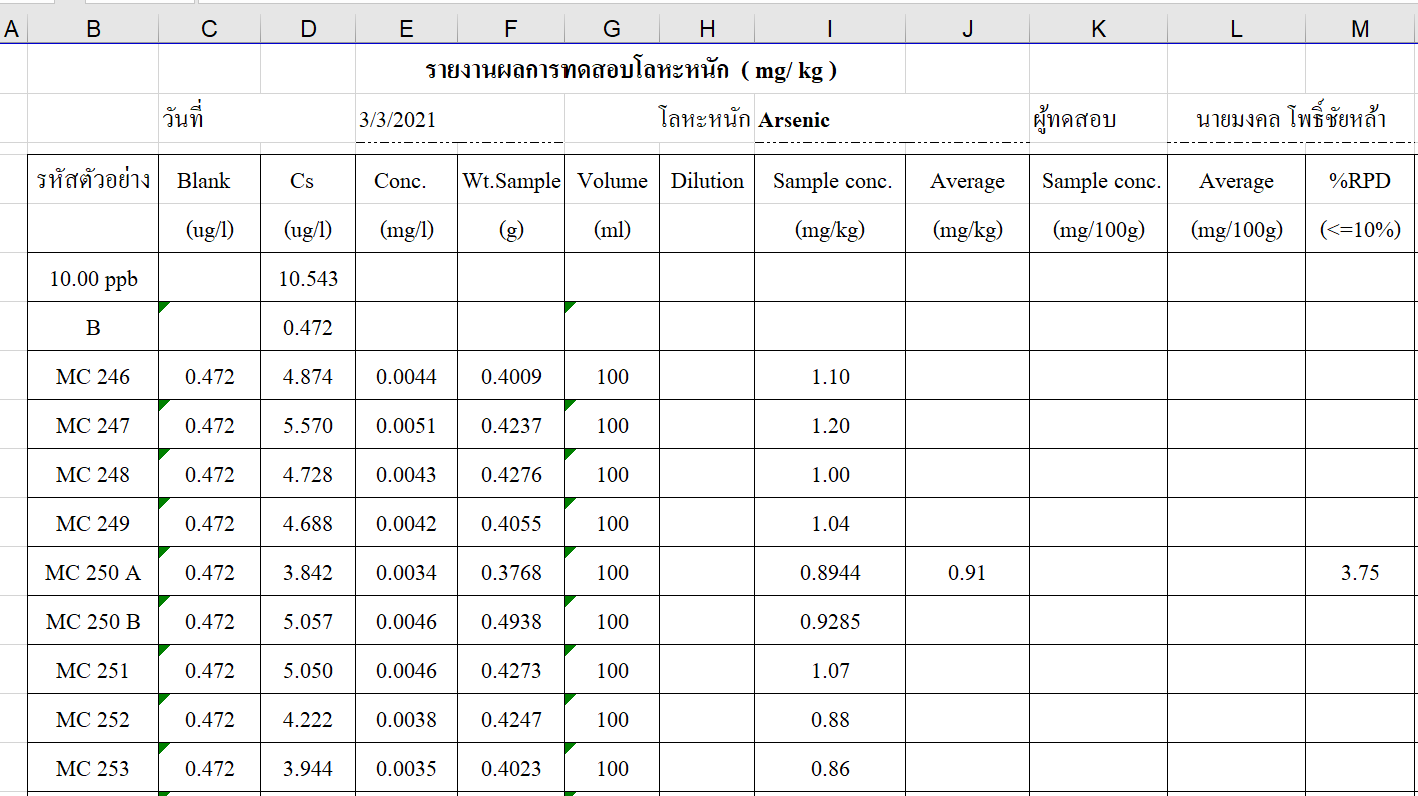Select column A header
This screenshot has width=1418, height=796.
click(x=13, y=30)
